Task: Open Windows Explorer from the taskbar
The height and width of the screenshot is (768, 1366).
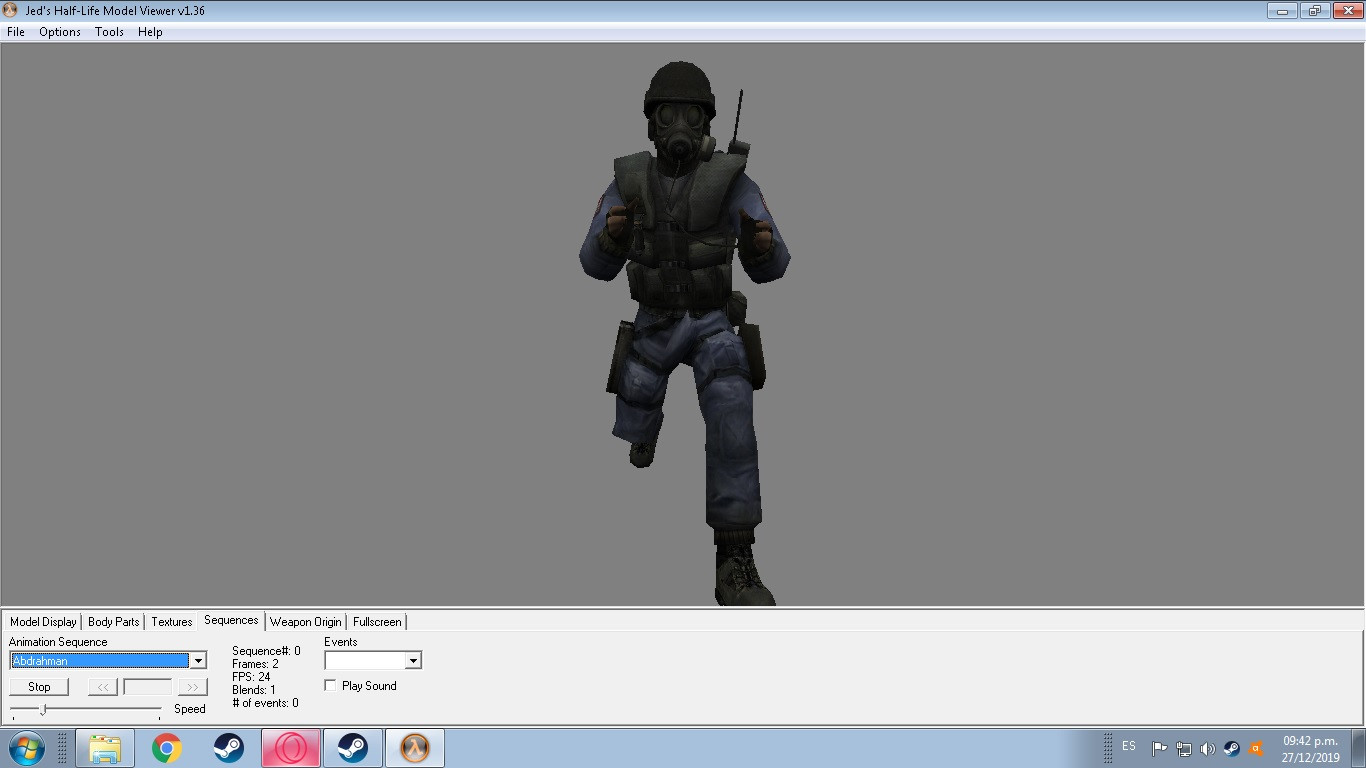Action: 106,747
